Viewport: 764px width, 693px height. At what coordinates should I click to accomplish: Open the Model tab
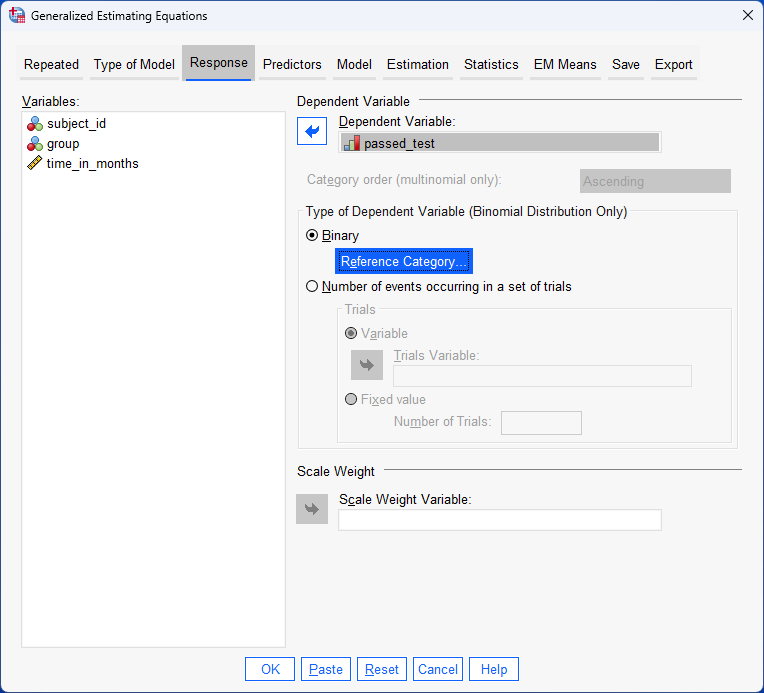pos(354,64)
